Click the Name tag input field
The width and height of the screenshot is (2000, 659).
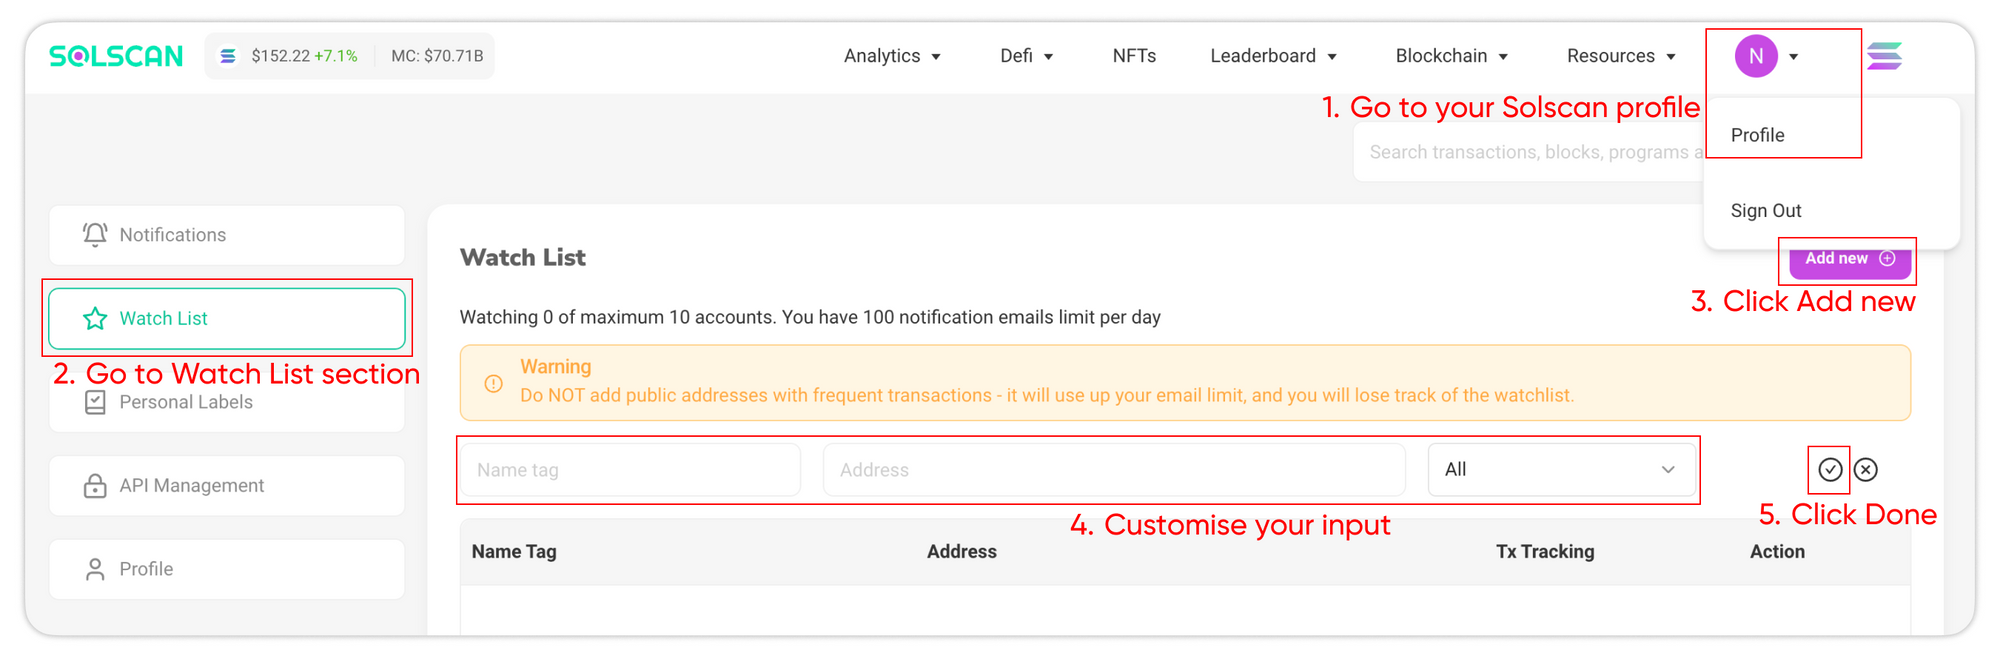[630, 469]
